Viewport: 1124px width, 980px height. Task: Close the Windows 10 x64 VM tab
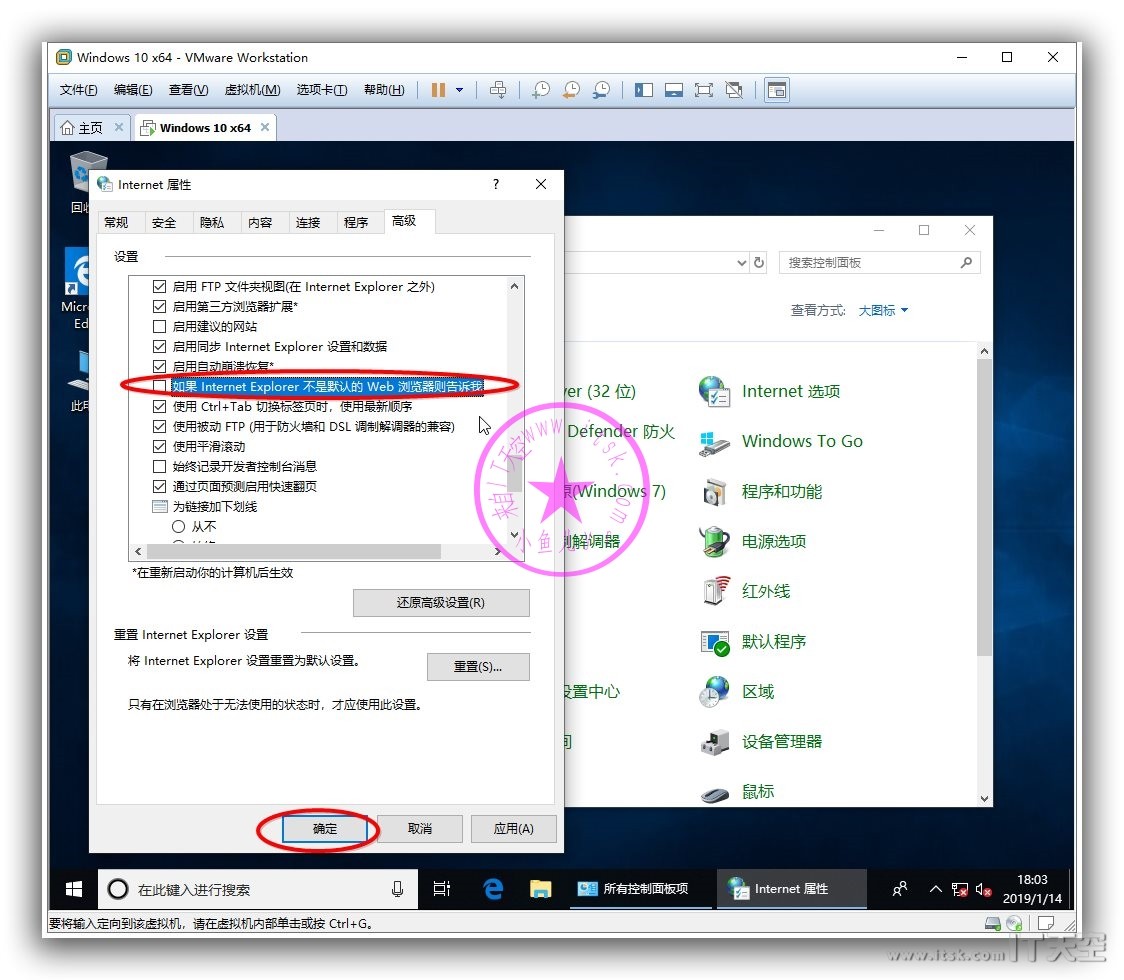[265, 127]
